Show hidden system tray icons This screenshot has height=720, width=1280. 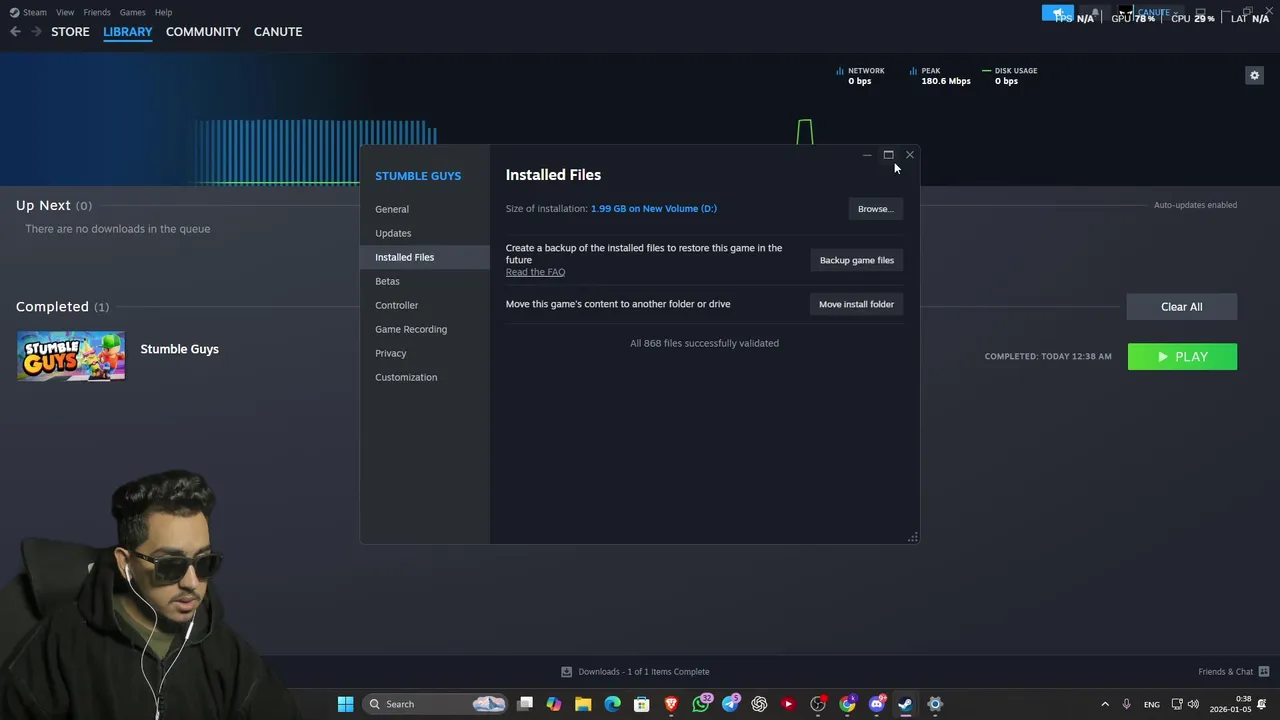[x=1105, y=704]
